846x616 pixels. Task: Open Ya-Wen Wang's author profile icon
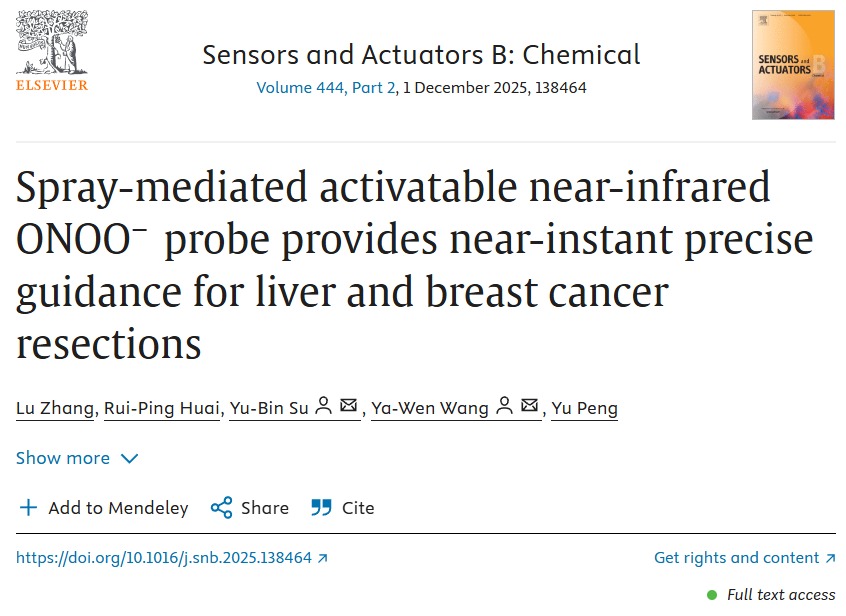tap(504, 406)
